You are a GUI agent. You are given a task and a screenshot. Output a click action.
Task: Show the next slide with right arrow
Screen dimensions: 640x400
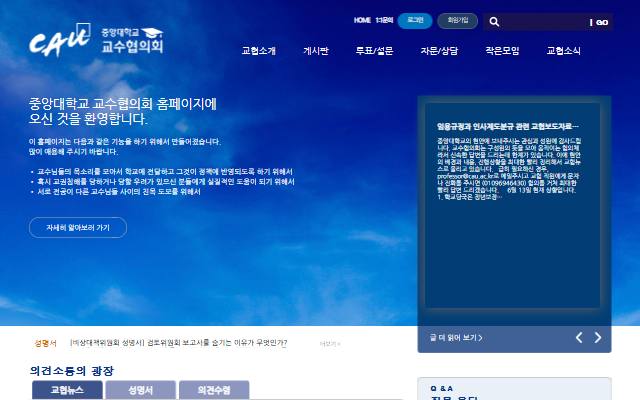[x=598, y=338]
